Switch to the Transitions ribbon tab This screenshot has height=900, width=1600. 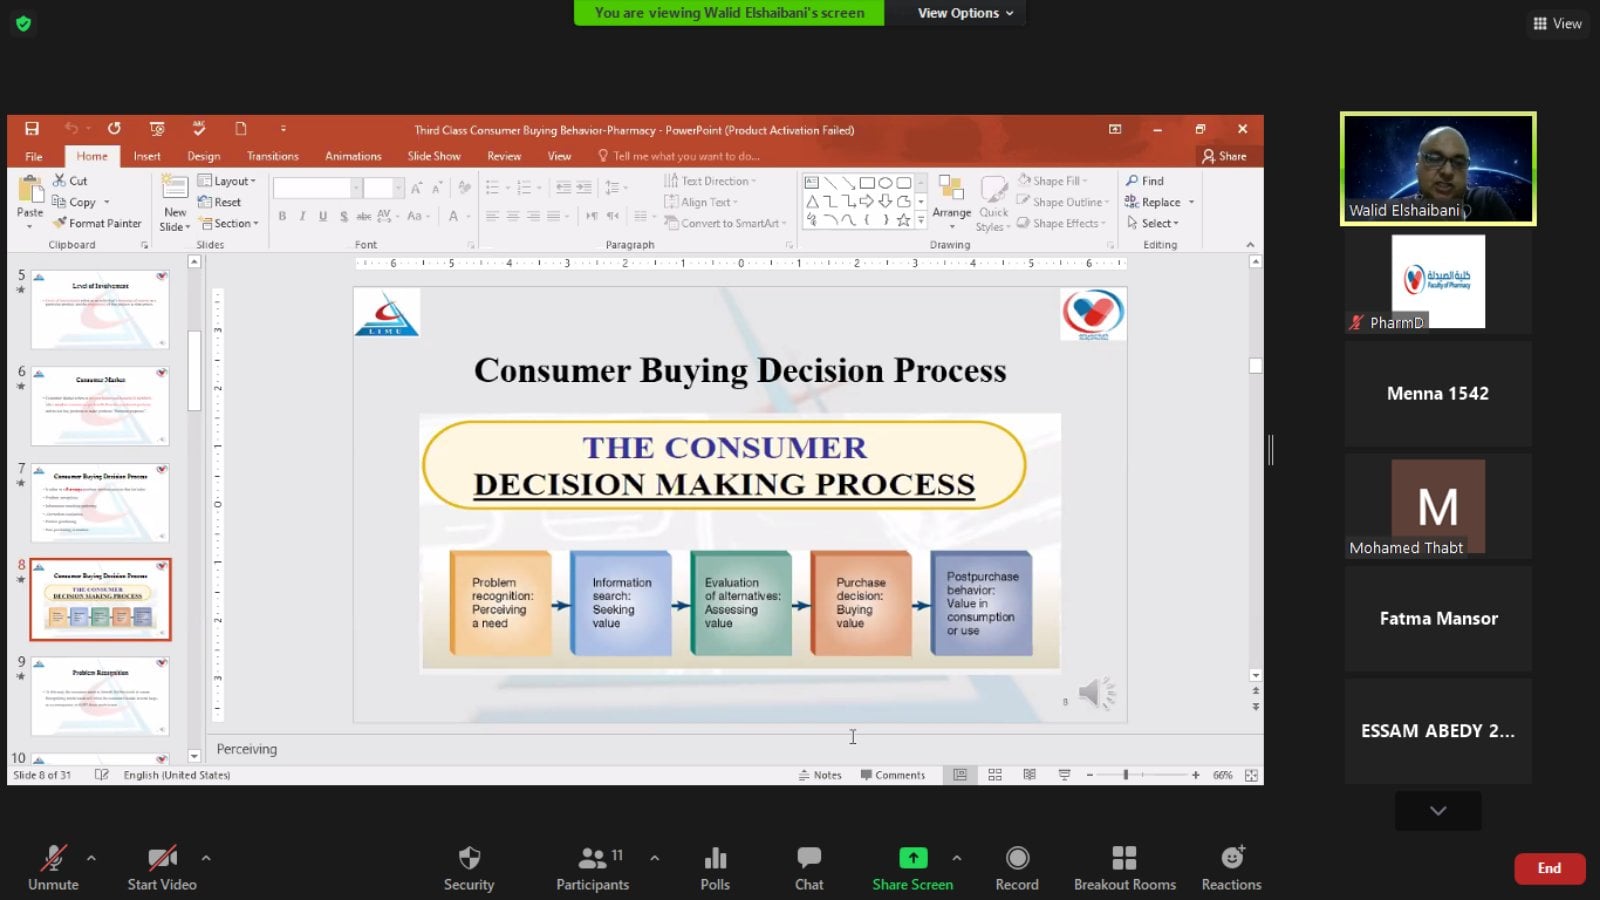coord(272,156)
